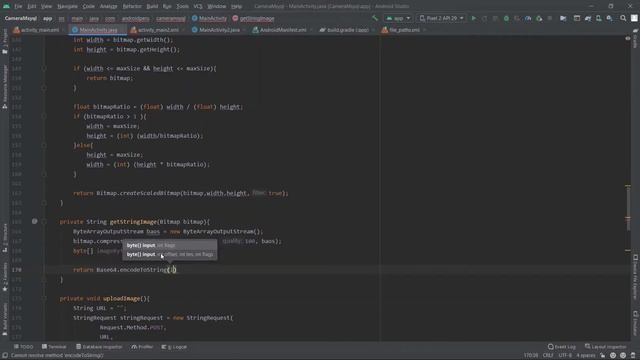The height and width of the screenshot is (360, 640).
Task: Click getStringImage in breadcrumb navigation bar
Action: pyautogui.click(x=253, y=18)
